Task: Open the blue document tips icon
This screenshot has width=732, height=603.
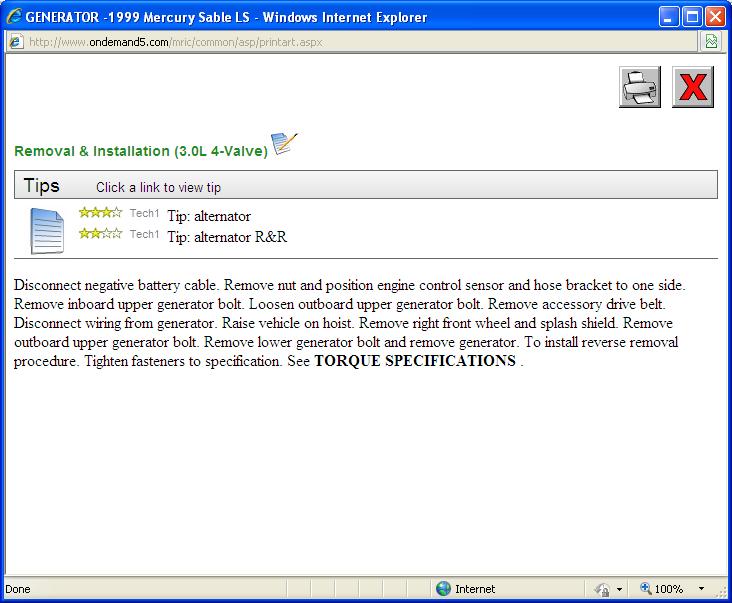Action: tap(47, 231)
